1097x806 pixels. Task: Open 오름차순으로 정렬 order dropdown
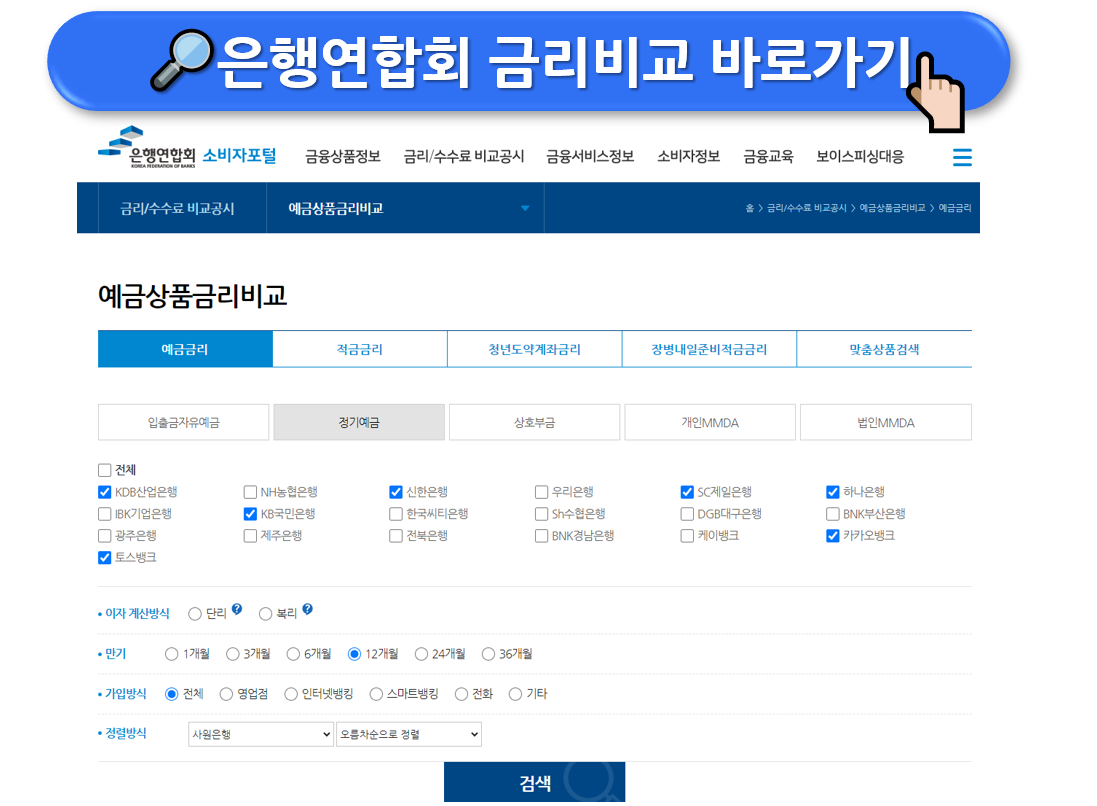tap(409, 734)
